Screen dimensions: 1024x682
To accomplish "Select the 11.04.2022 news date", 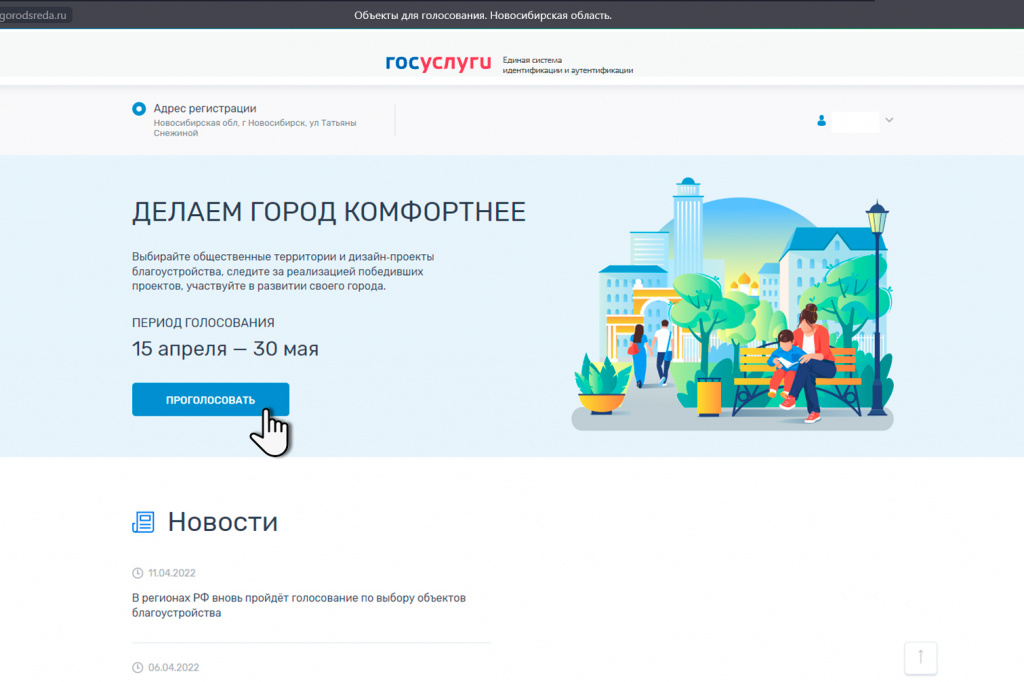I will pos(171,573).
